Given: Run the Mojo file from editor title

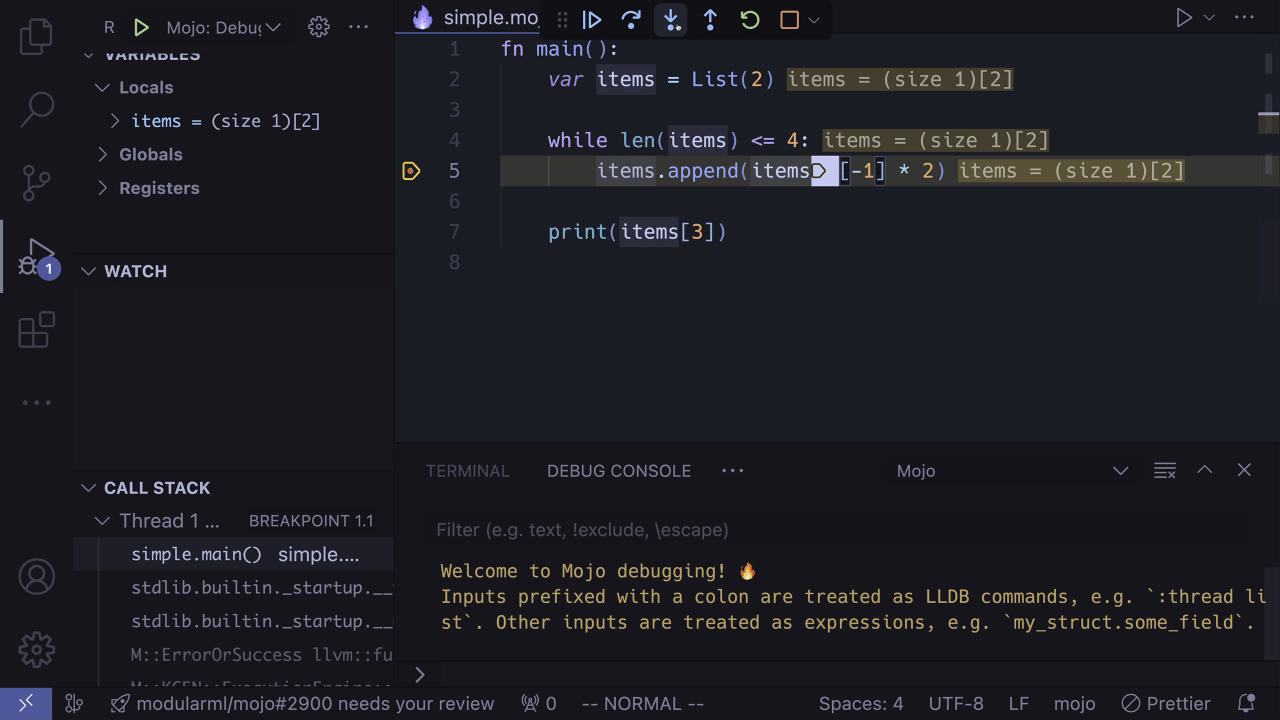Looking at the screenshot, I should [x=1184, y=18].
